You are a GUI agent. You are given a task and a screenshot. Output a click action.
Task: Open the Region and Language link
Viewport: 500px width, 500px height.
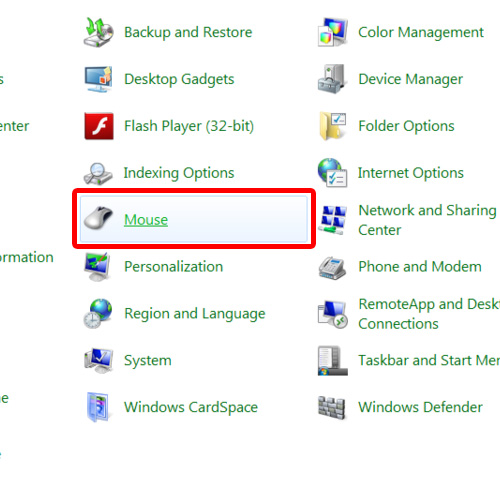point(195,314)
